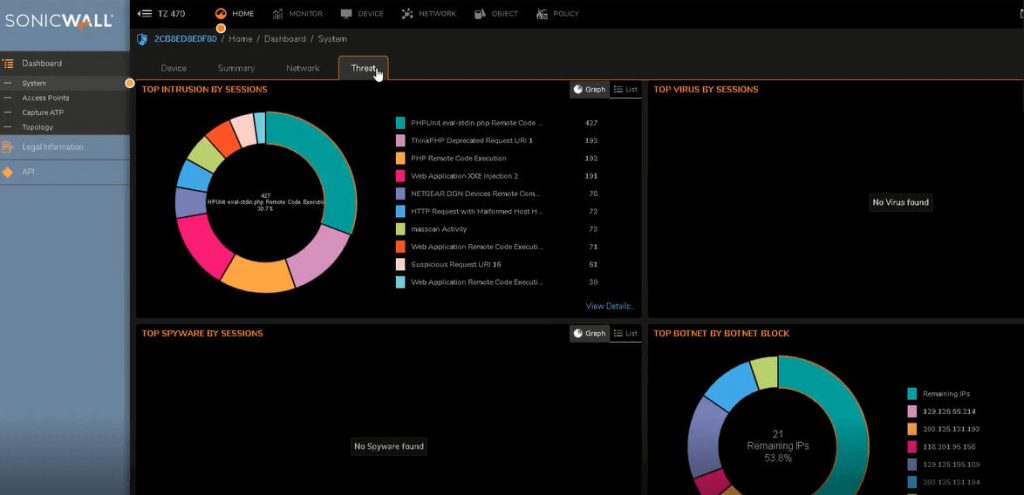This screenshot has height=495, width=1024.
Task: Open Capture ATP in the sidebar
Action: pyautogui.click(x=42, y=112)
